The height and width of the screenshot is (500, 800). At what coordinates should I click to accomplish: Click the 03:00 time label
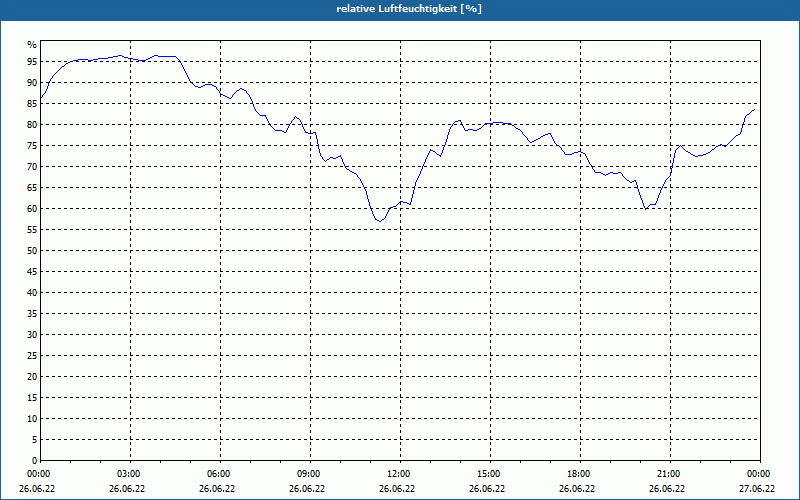131,474
